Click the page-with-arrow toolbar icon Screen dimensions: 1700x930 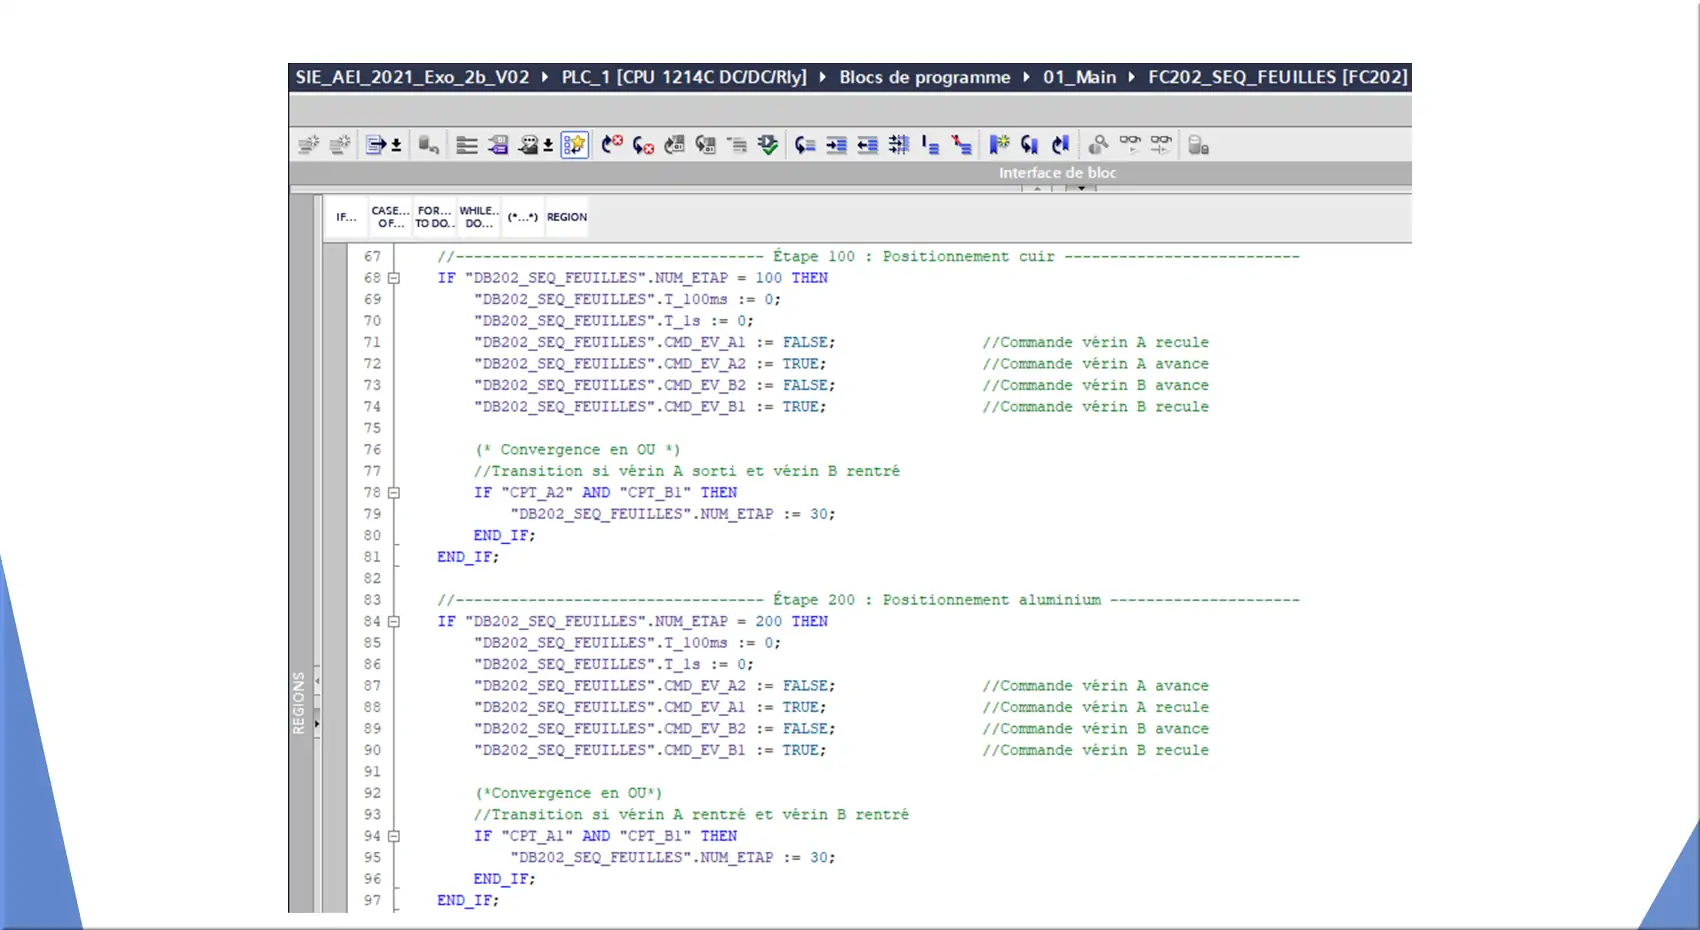376,145
